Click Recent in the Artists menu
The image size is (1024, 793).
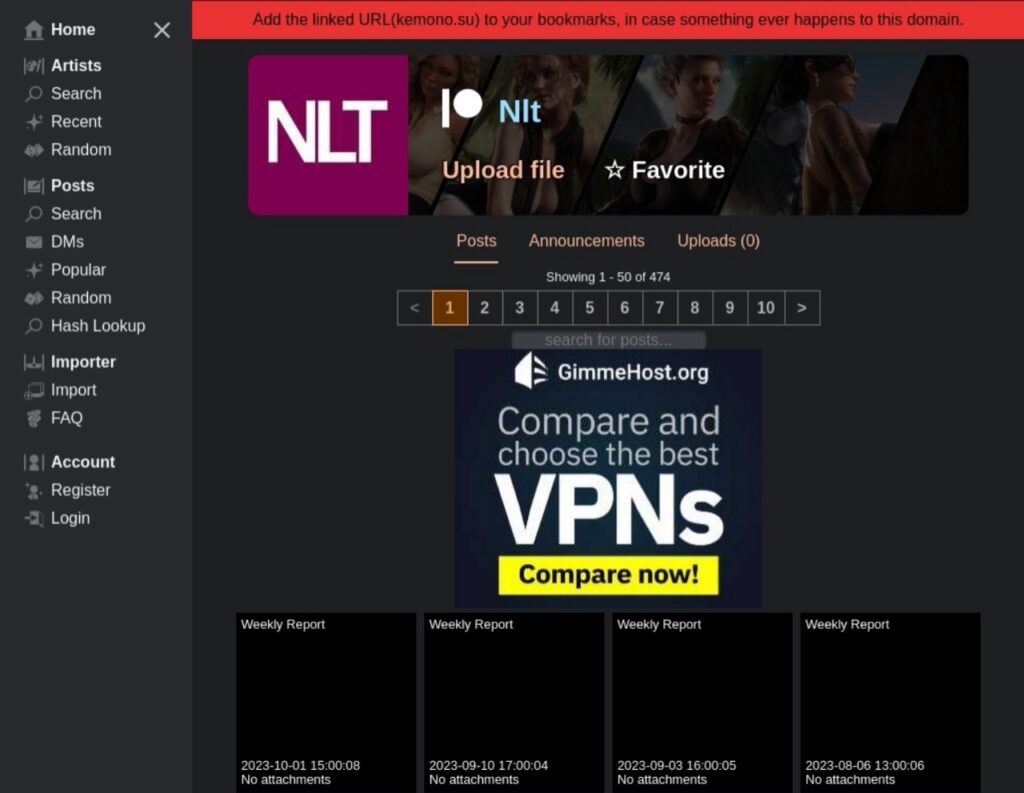point(76,122)
